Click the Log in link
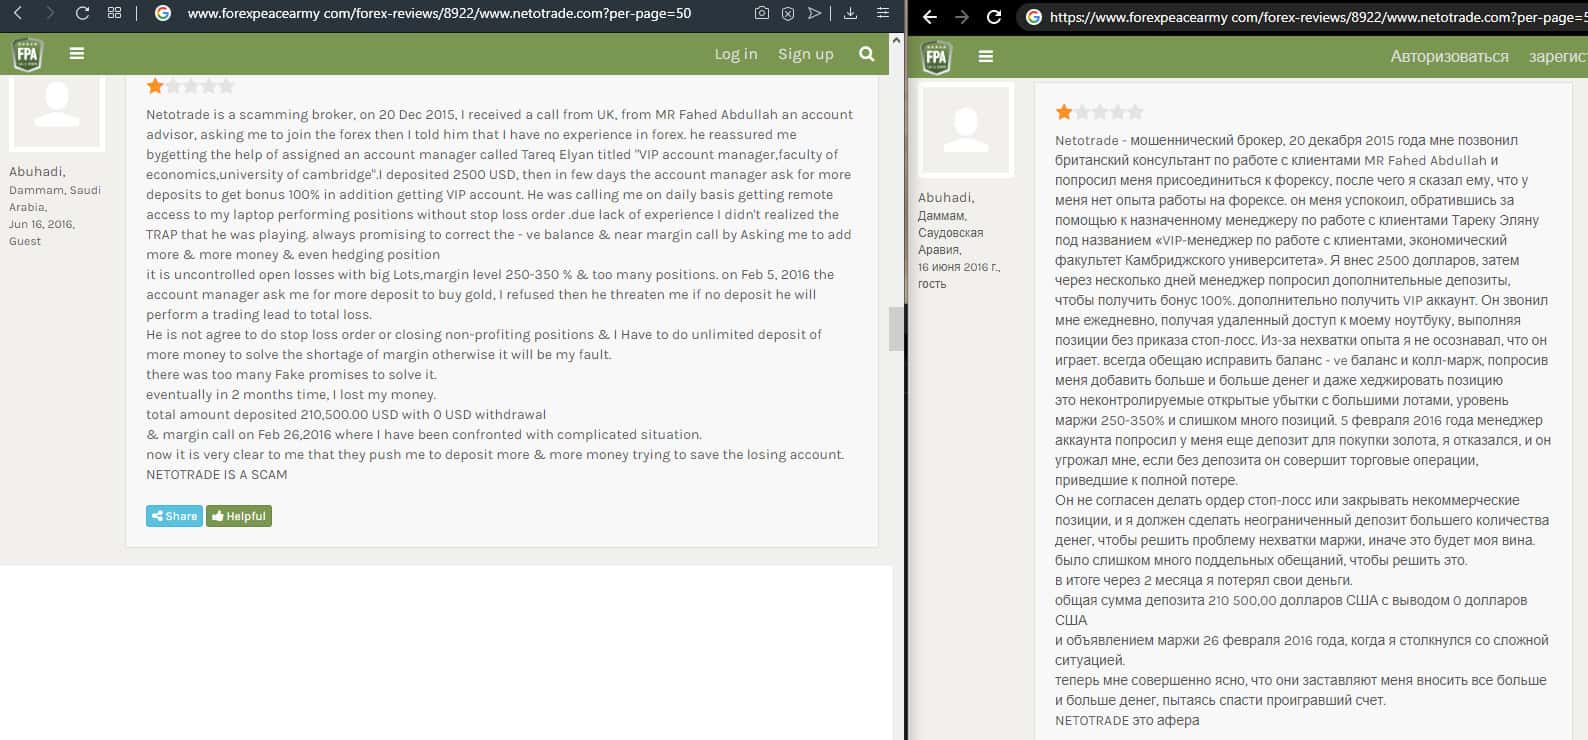1588x740 pixels. [x=736, y=54]
